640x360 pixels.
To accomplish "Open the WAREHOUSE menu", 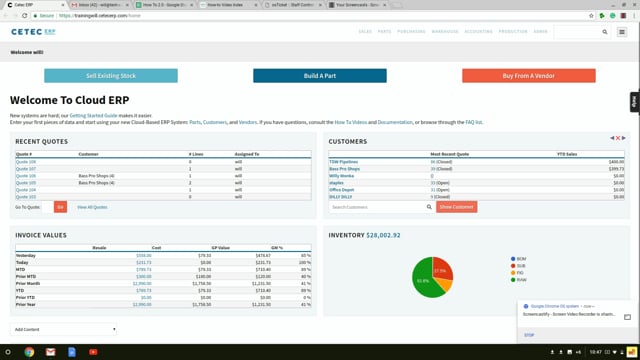I will pyautogui.click(x=445, y=31).
